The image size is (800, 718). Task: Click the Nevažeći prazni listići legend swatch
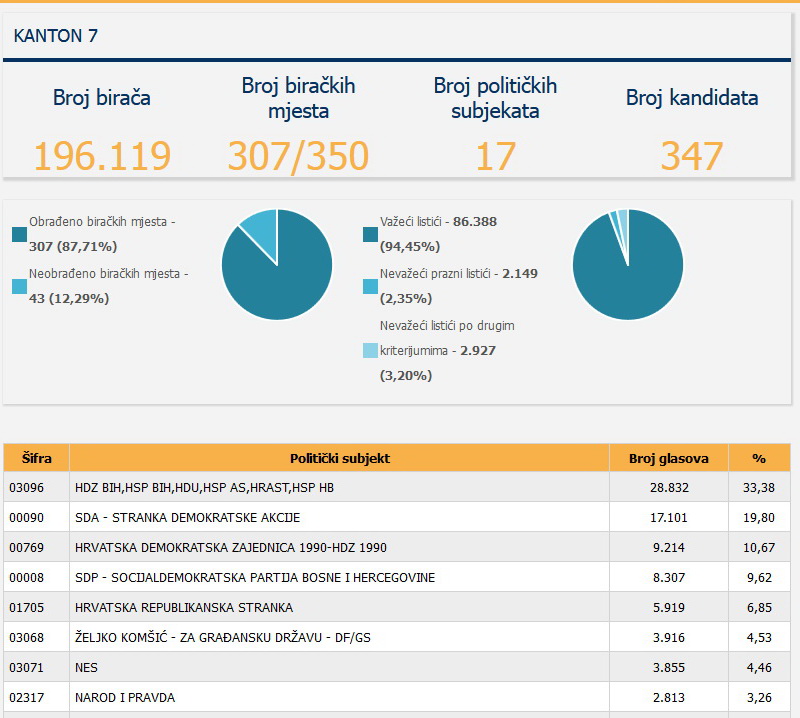370,286
